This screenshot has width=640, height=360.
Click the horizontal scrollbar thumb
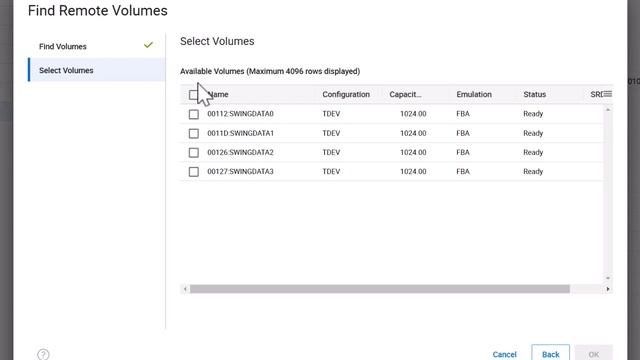[x=380, y=289]
